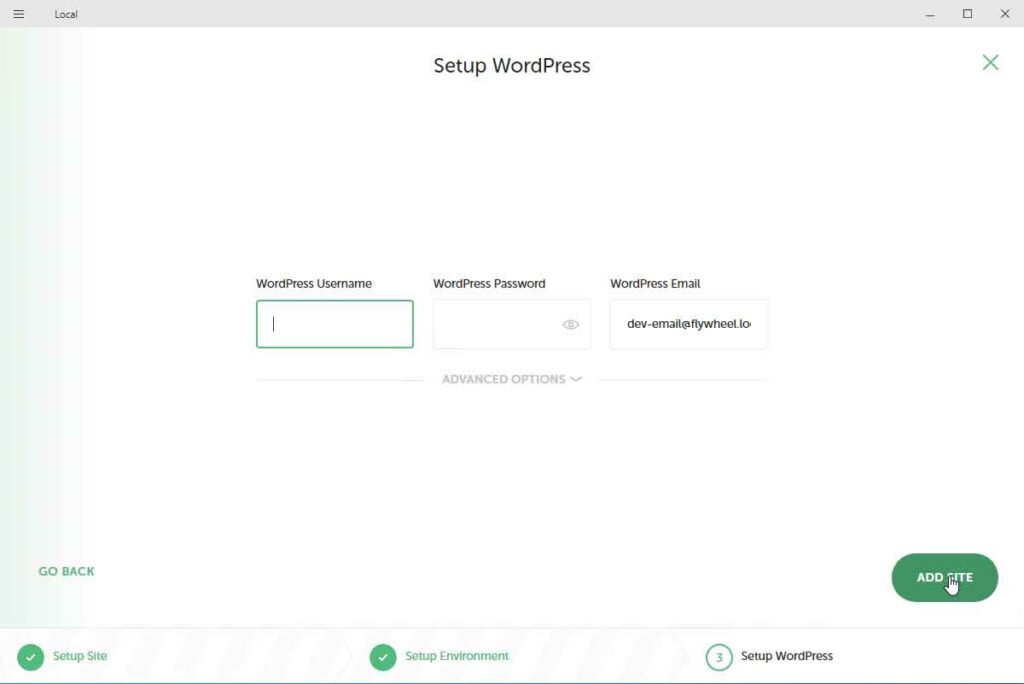The height and width of the screenshot is (684, 1024).
Task: Click the Add Site button
Action: 944,578
